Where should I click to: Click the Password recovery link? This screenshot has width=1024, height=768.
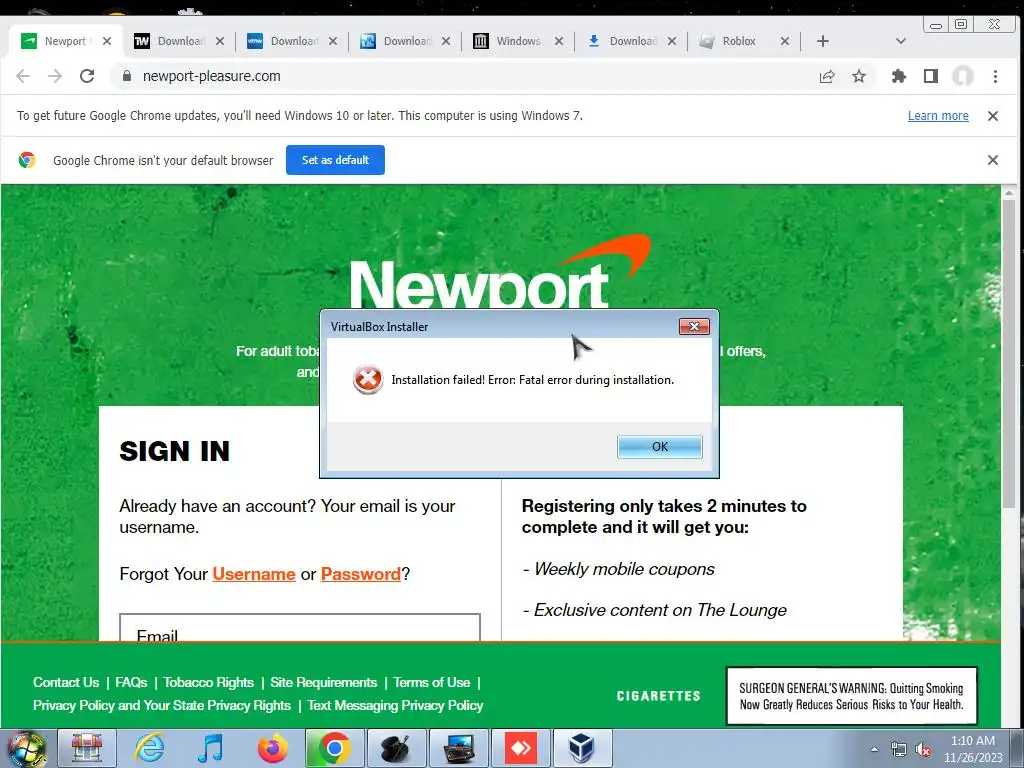click(x=360, y=574)
